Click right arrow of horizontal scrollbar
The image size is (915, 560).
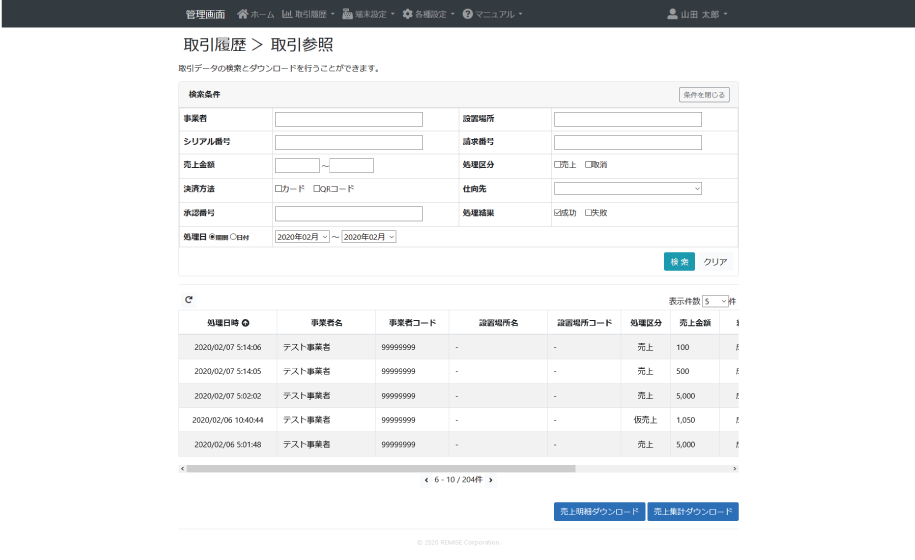(735, 468)
